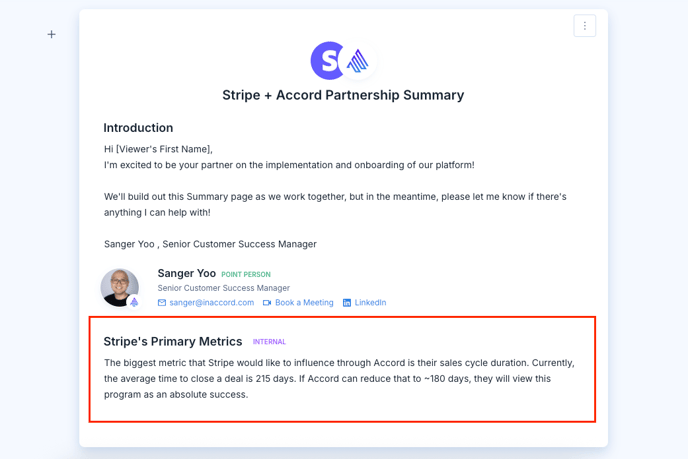Open sanger@inaccord.com email link
This screenshot has width=688, height=459.
click(x=211, y=303)
